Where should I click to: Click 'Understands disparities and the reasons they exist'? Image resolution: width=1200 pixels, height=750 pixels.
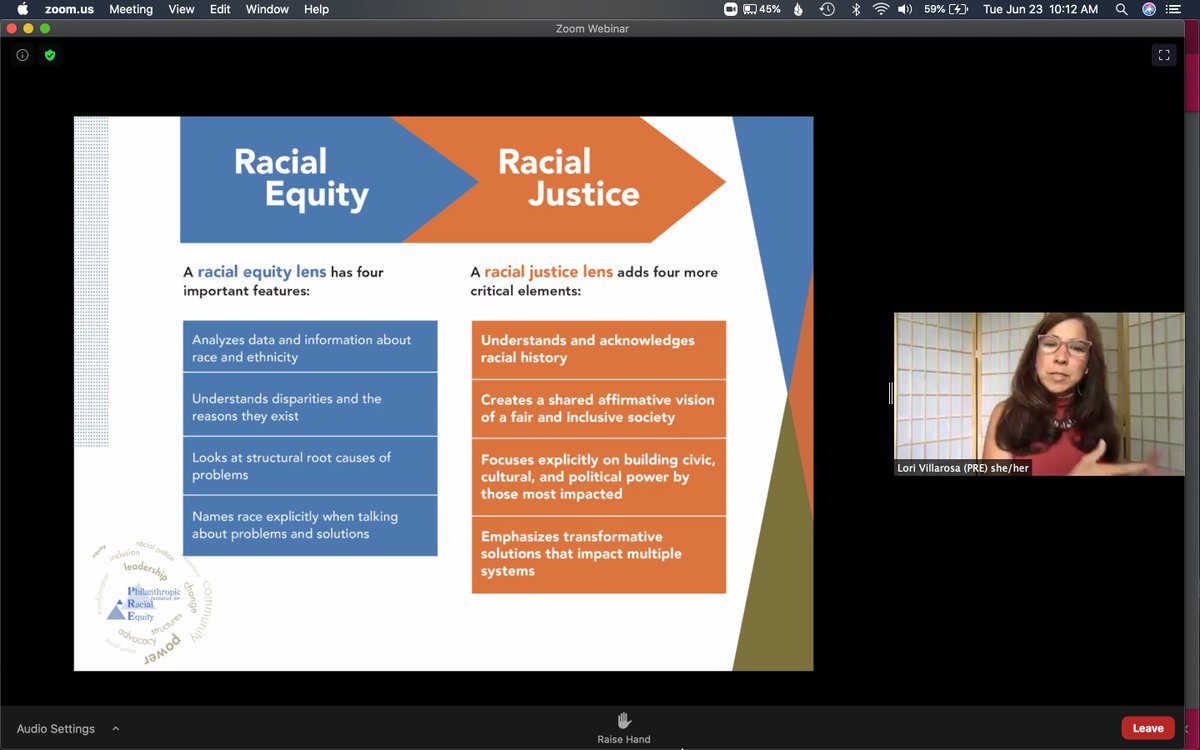point(310,405)
